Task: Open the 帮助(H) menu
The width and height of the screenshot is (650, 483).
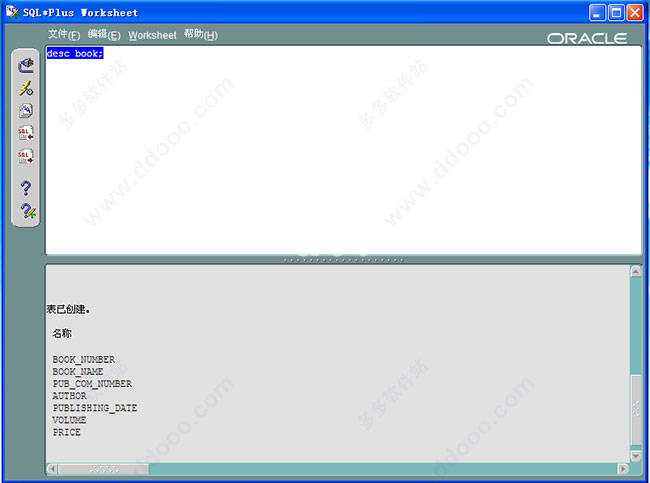Action: point(201,34)
